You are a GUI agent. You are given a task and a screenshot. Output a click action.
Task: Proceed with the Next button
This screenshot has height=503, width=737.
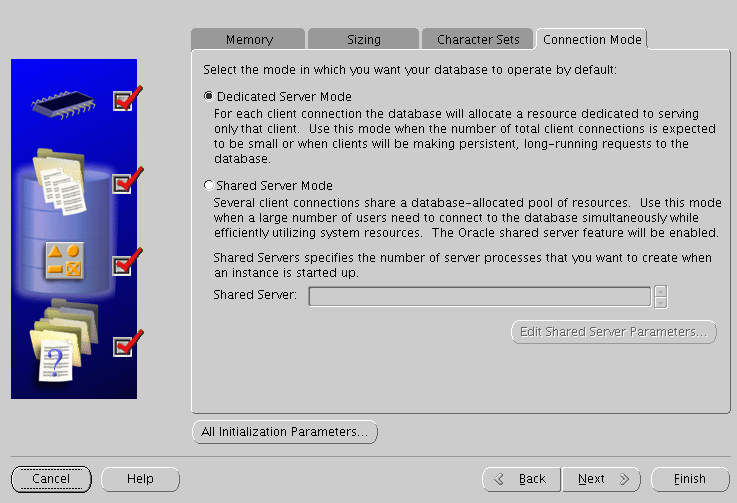[601, 479]
